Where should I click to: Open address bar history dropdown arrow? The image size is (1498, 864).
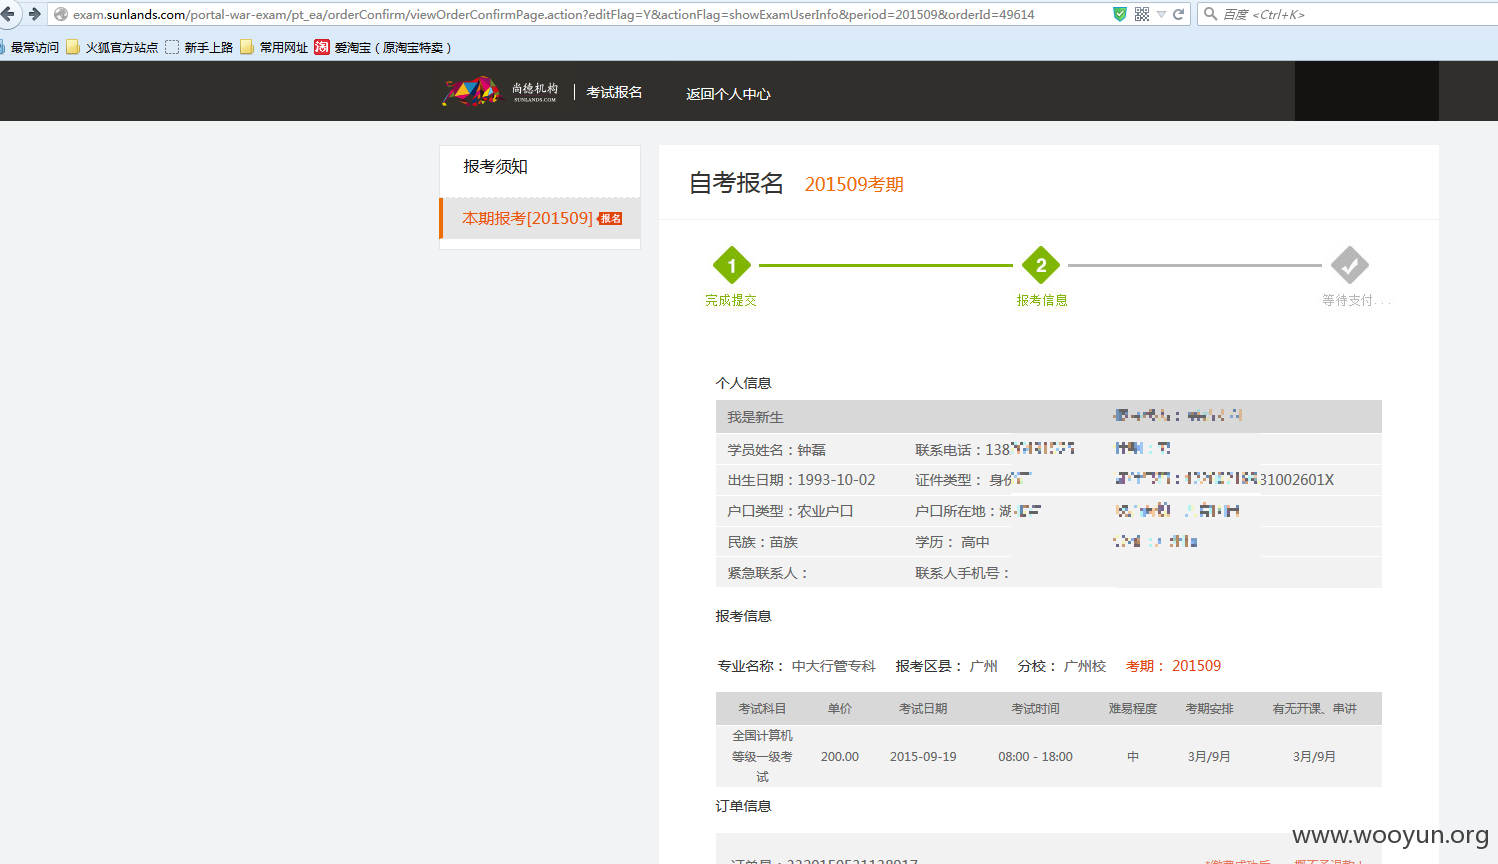[x=1161, y=14]
